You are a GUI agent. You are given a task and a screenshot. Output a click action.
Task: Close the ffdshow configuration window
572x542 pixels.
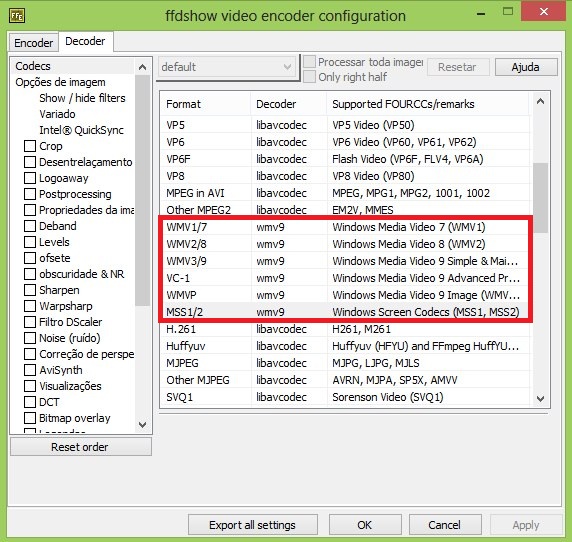click(x=544, y=12)
